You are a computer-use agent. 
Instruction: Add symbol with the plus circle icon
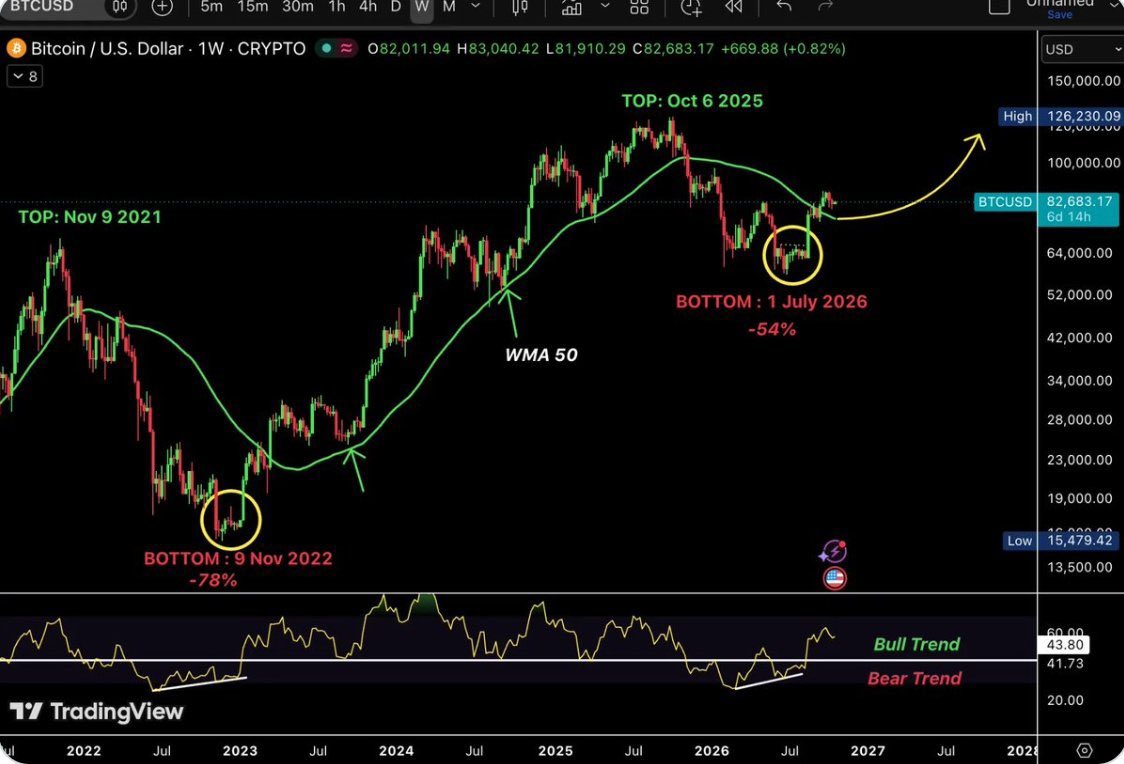pyautogui.click(x=163, y=7)
